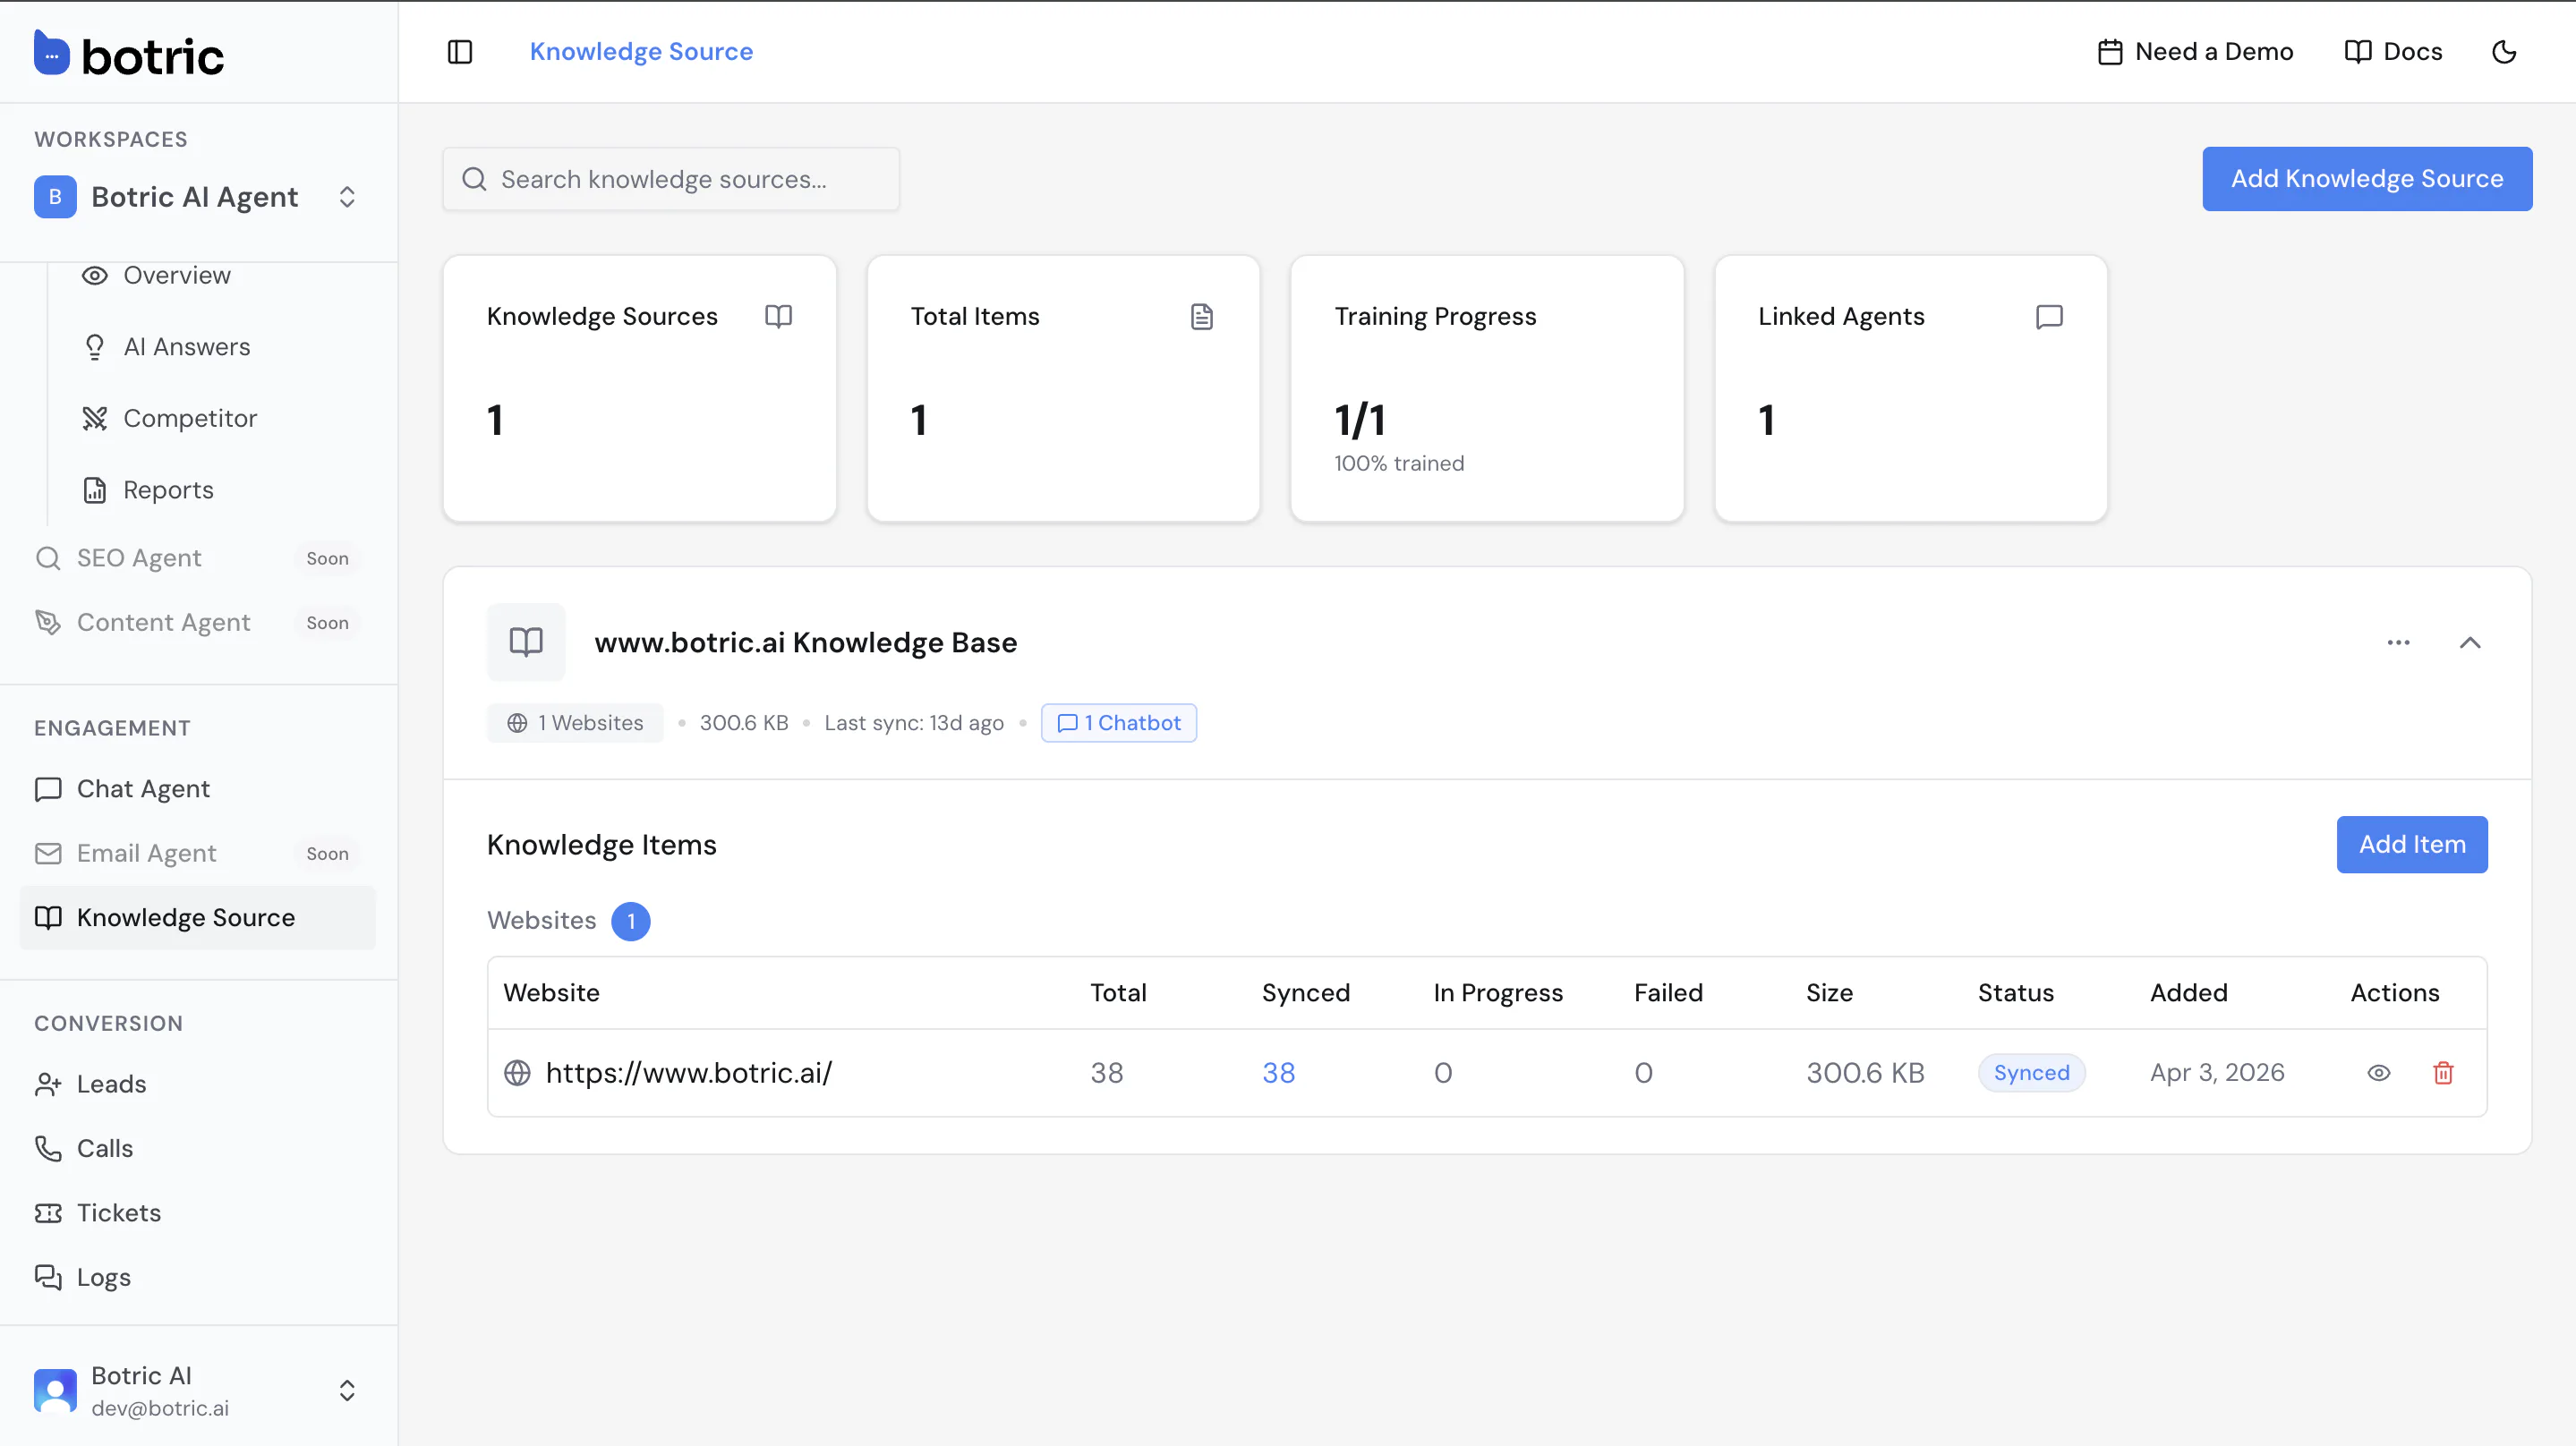
Task: Select SEO Agent sidebar item
Action: point(197,558)
